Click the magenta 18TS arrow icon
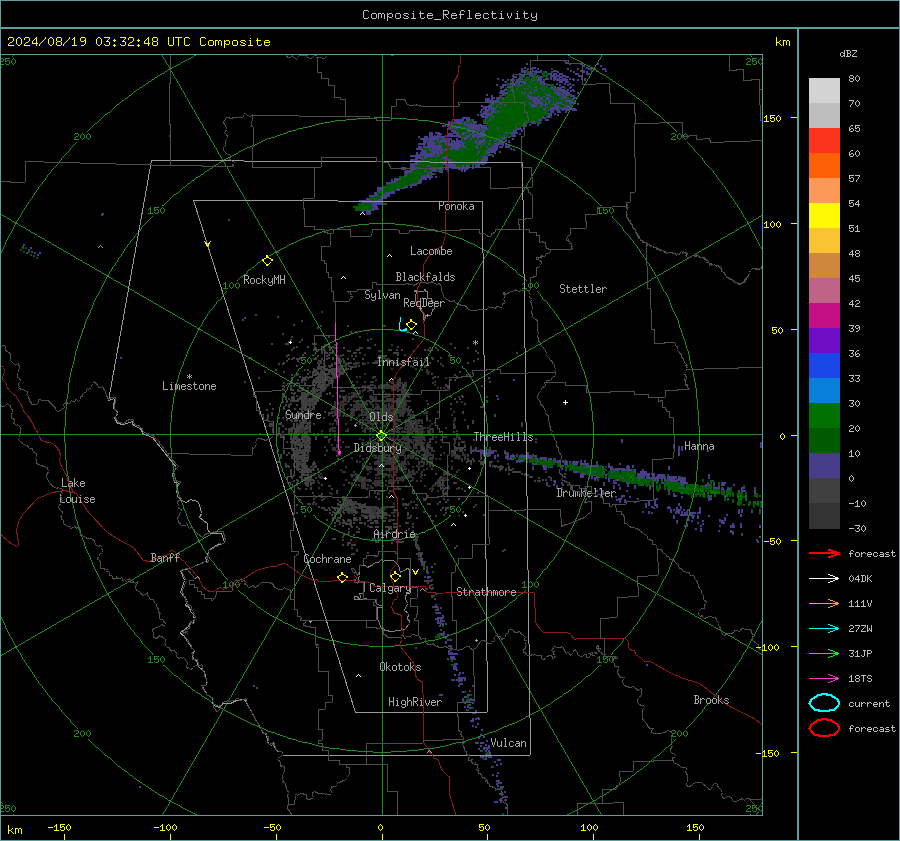The height and width of the screenshot is (841, 900). (824, 679)
